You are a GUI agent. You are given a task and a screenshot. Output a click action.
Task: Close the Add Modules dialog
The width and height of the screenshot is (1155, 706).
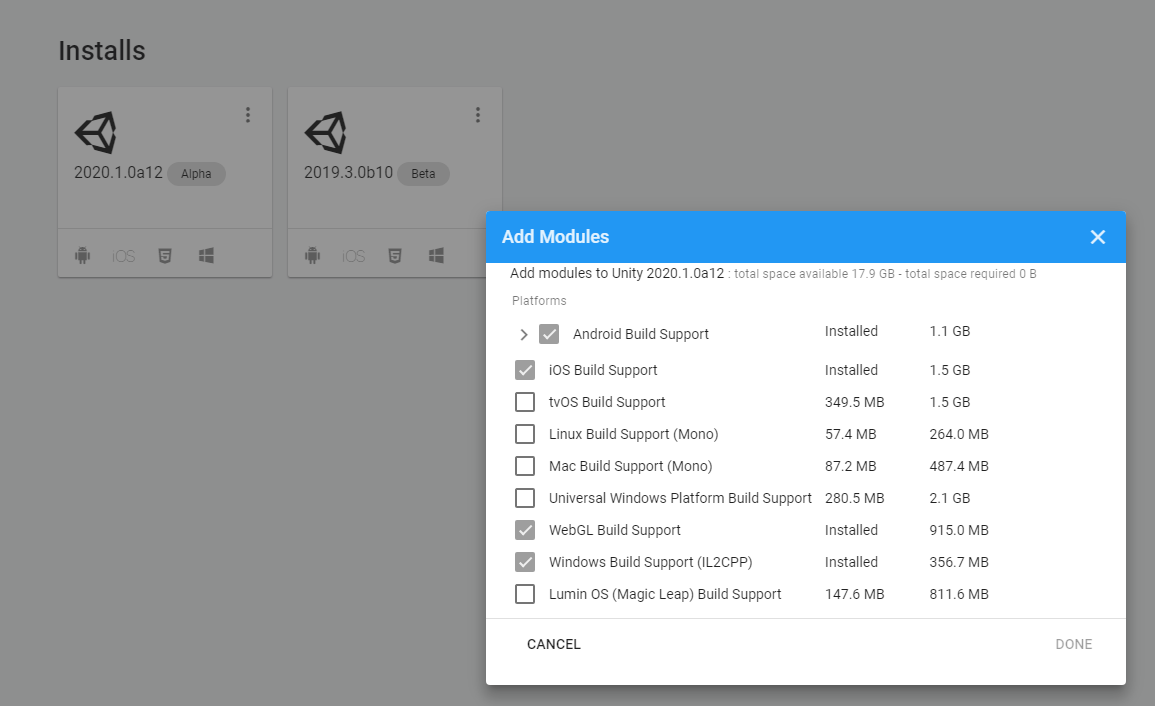[1098, 237]
